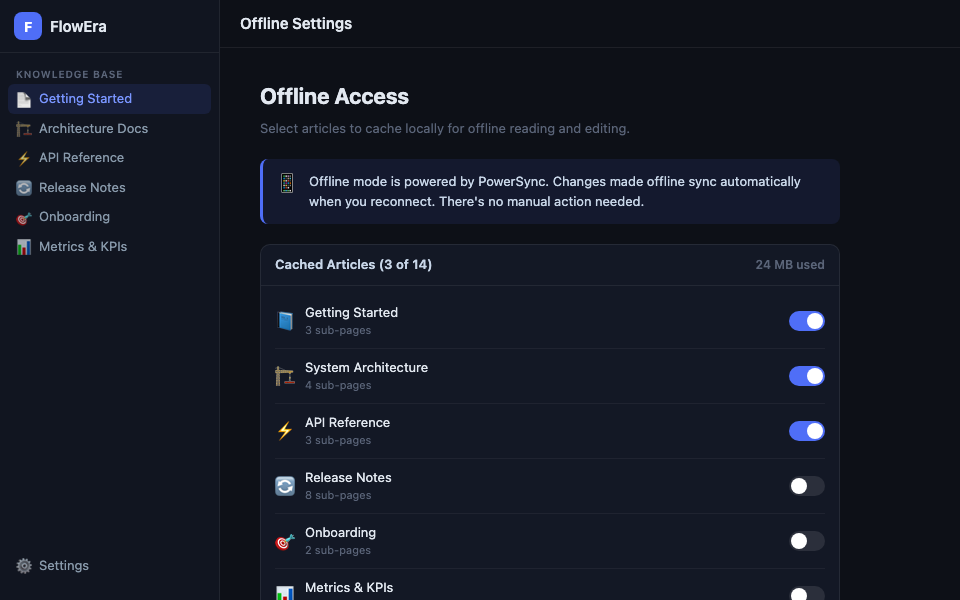Click the Settings gear icon
Image resolution: width=960 pixels, height=600 pixels.
pos(24,566)
